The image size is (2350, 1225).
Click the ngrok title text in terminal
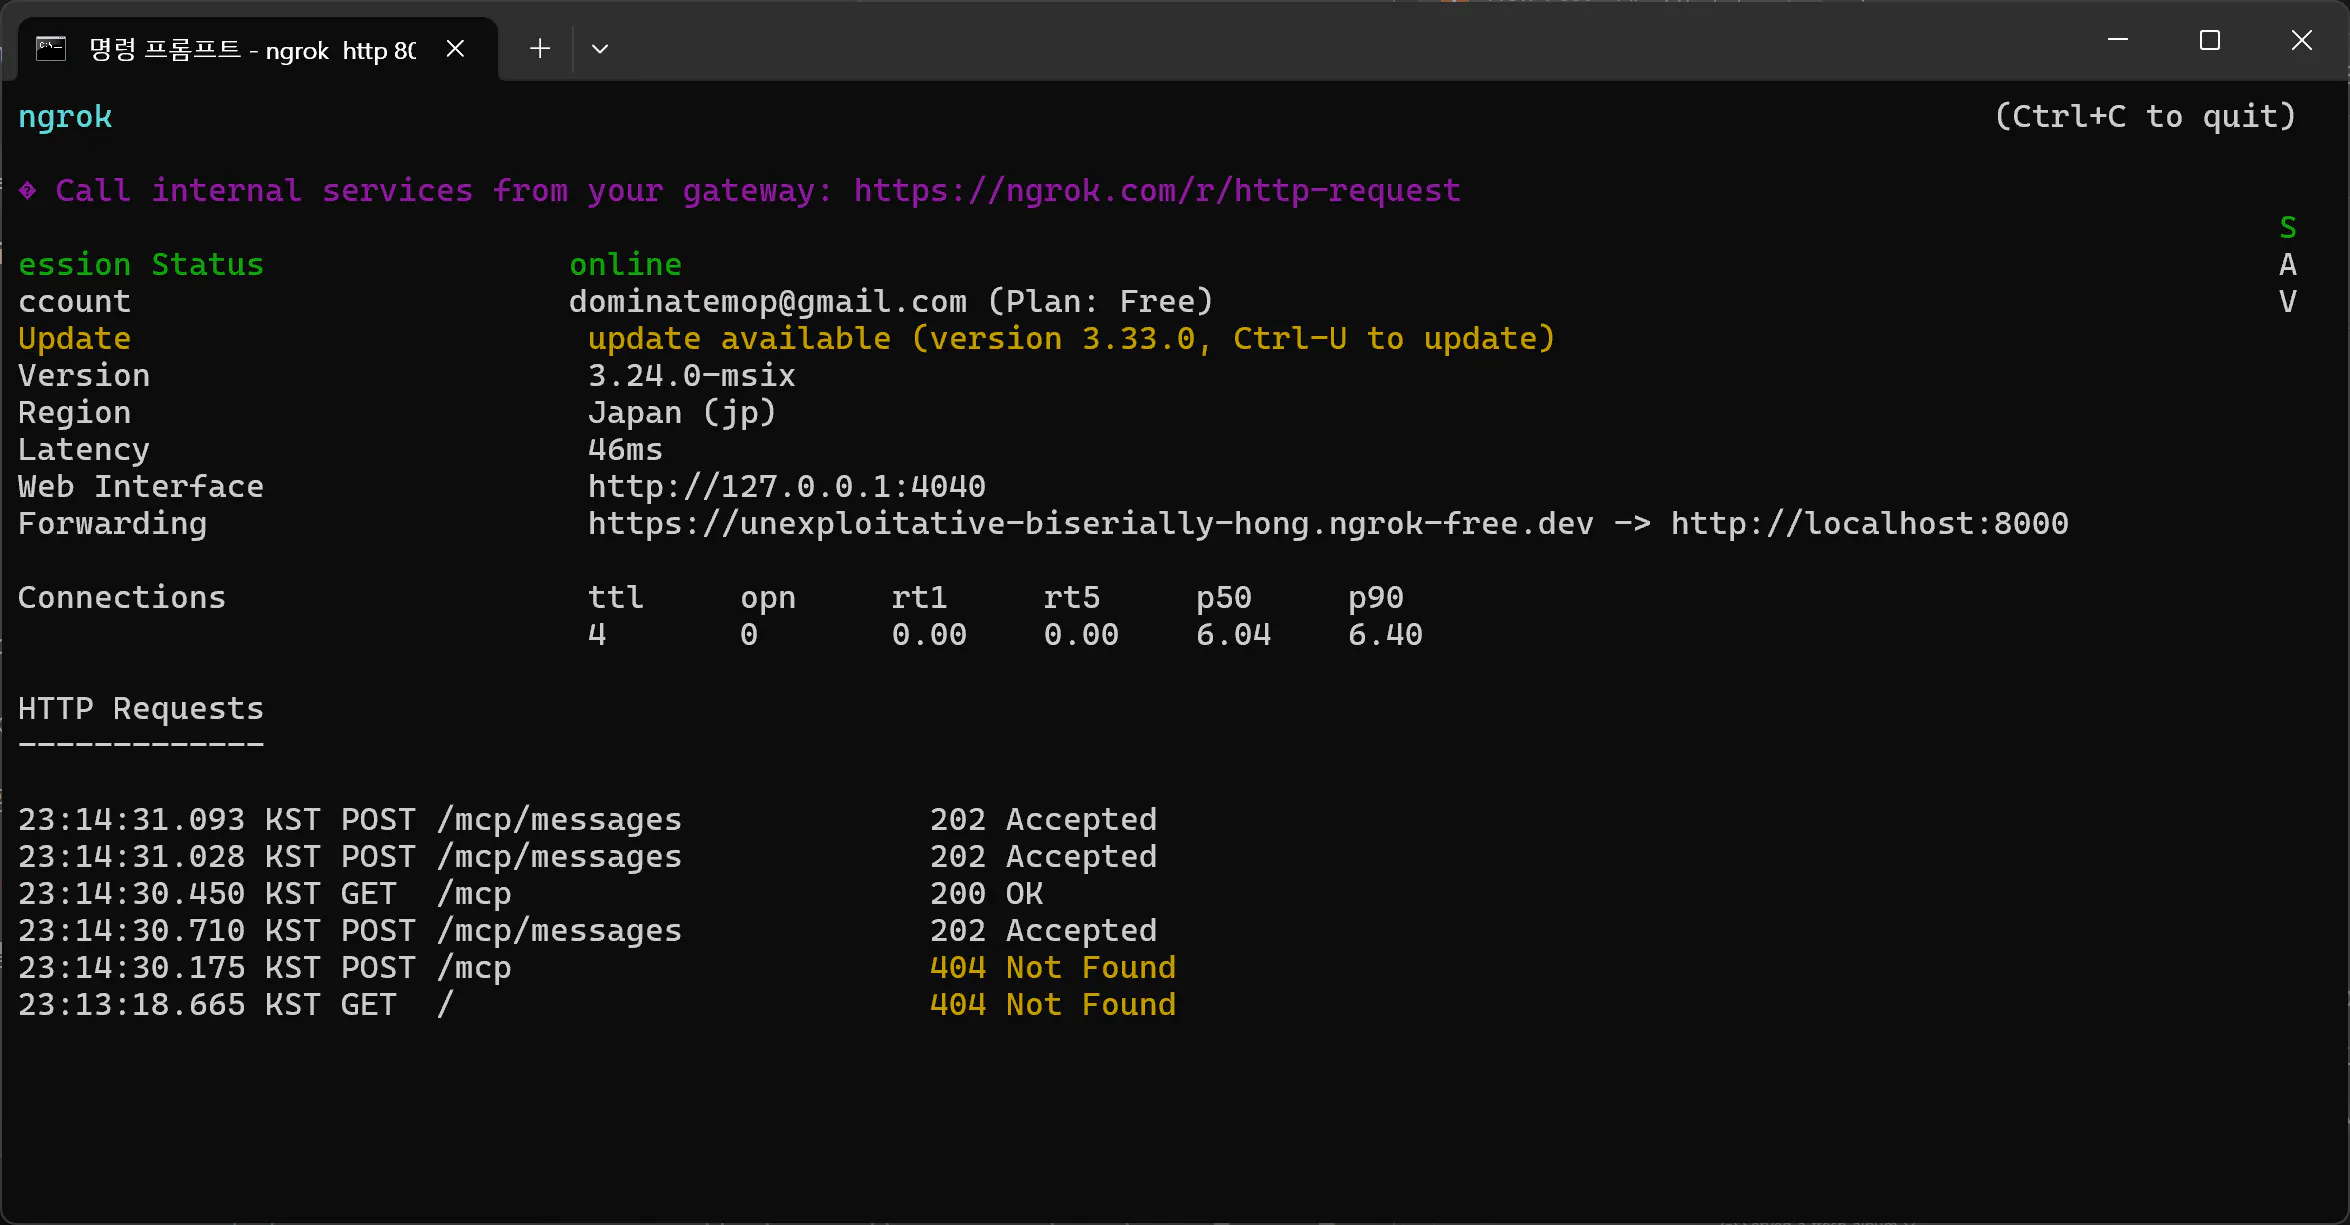pyautogui.click(x=65, y=117)
